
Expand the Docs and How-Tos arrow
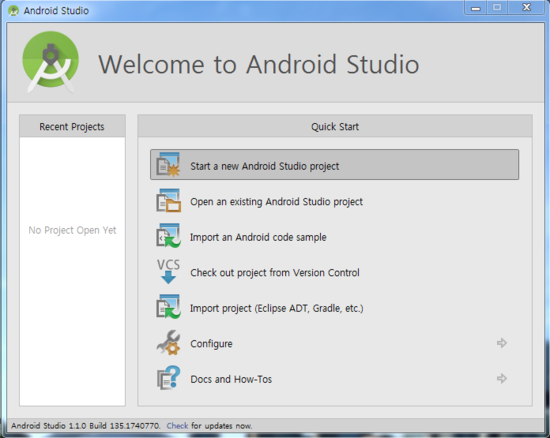[x=502, y=378]
